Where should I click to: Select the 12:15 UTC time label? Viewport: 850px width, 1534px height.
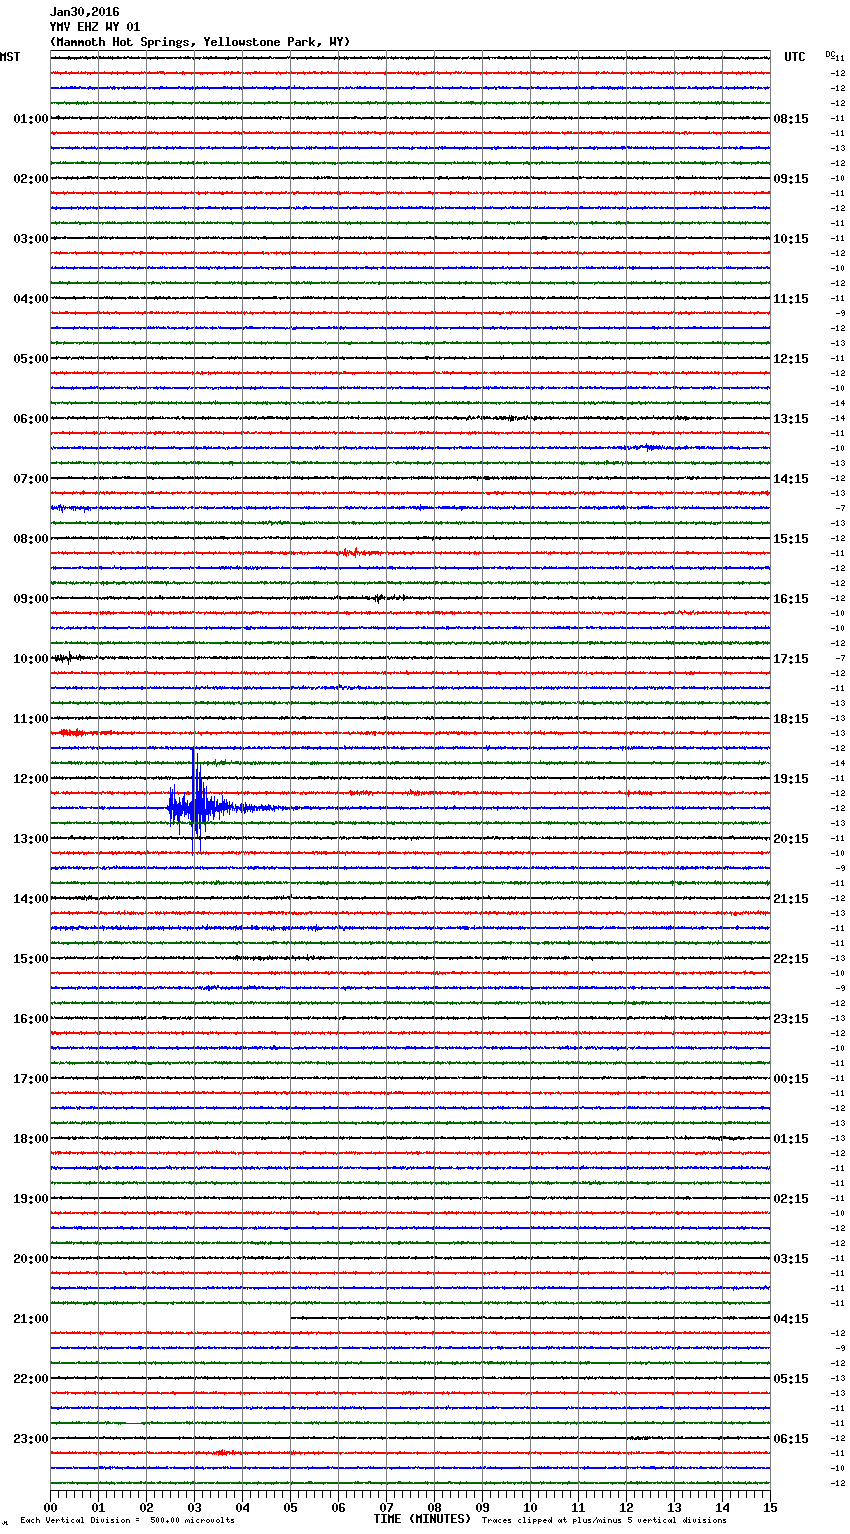pyautogui.click(x=791, y=359)
